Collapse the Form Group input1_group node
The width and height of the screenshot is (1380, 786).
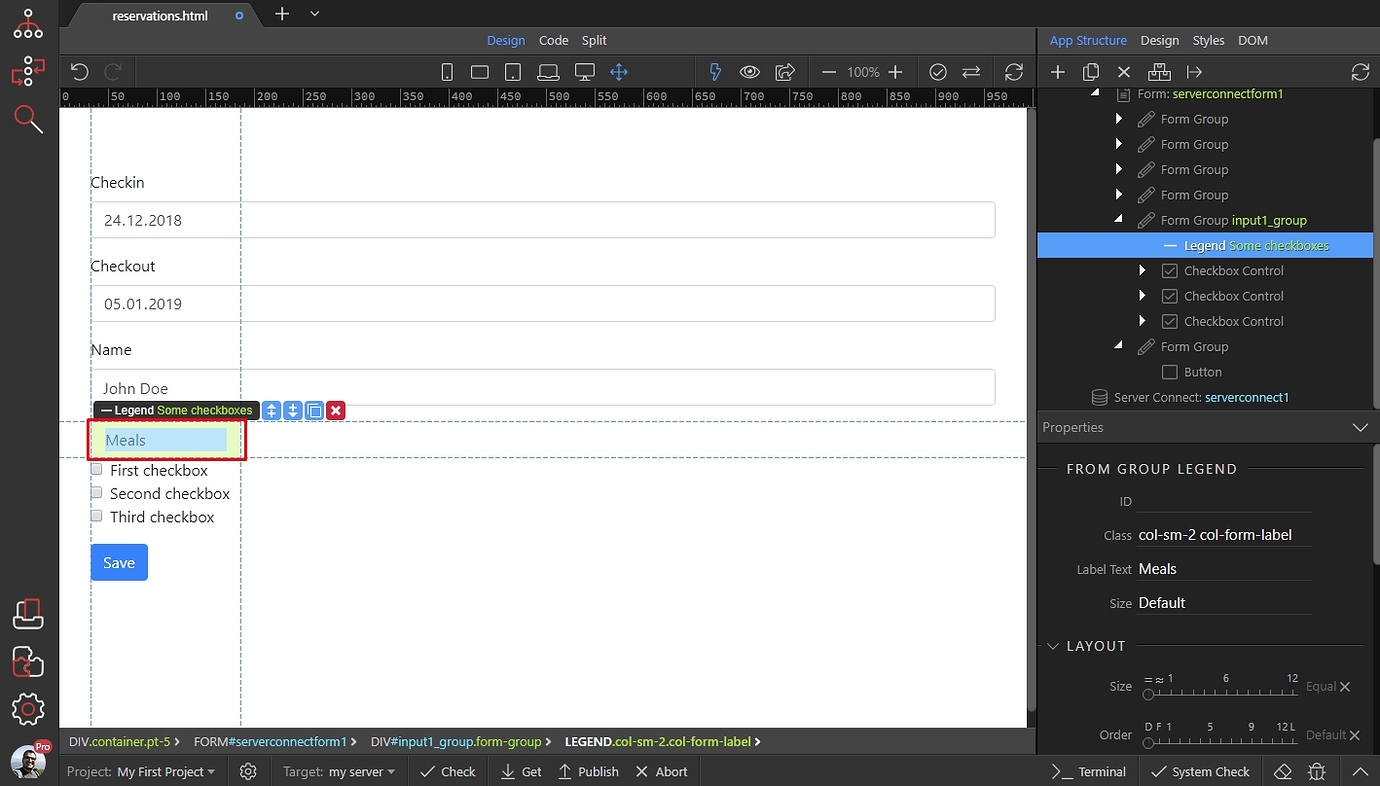coord(1118,220)
